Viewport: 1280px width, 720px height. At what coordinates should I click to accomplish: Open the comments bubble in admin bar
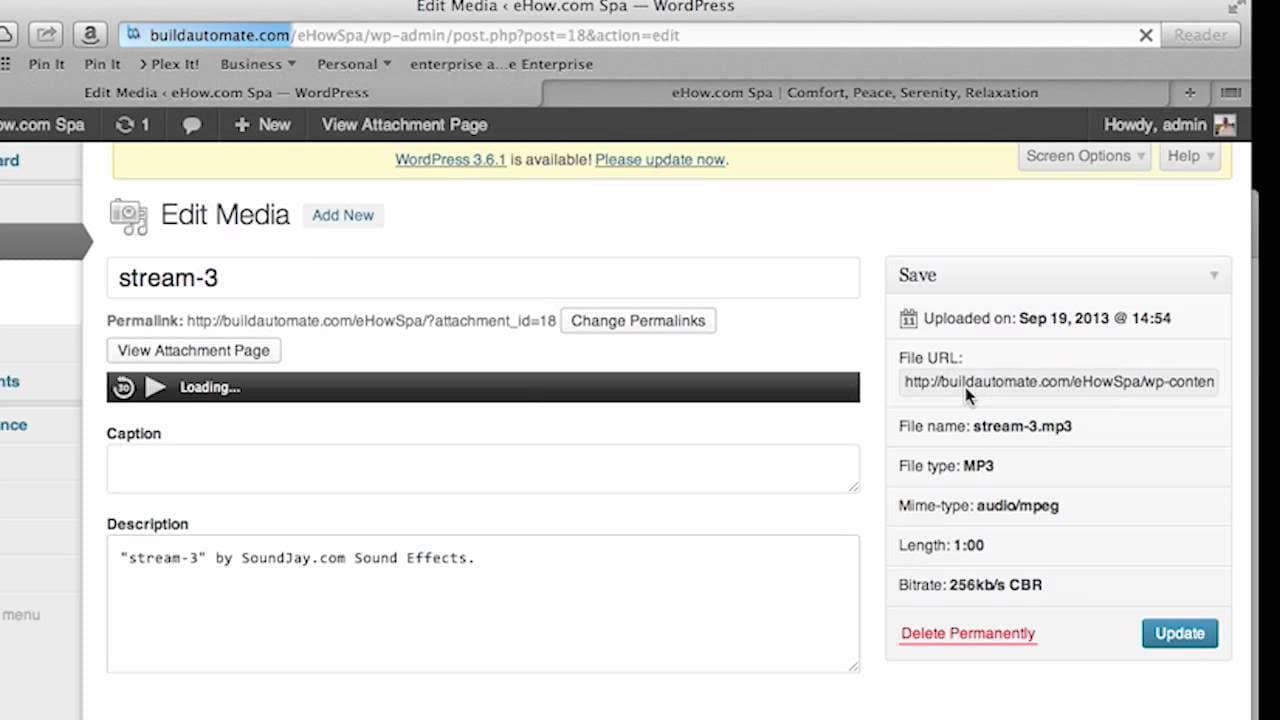[x=191, y=125]
